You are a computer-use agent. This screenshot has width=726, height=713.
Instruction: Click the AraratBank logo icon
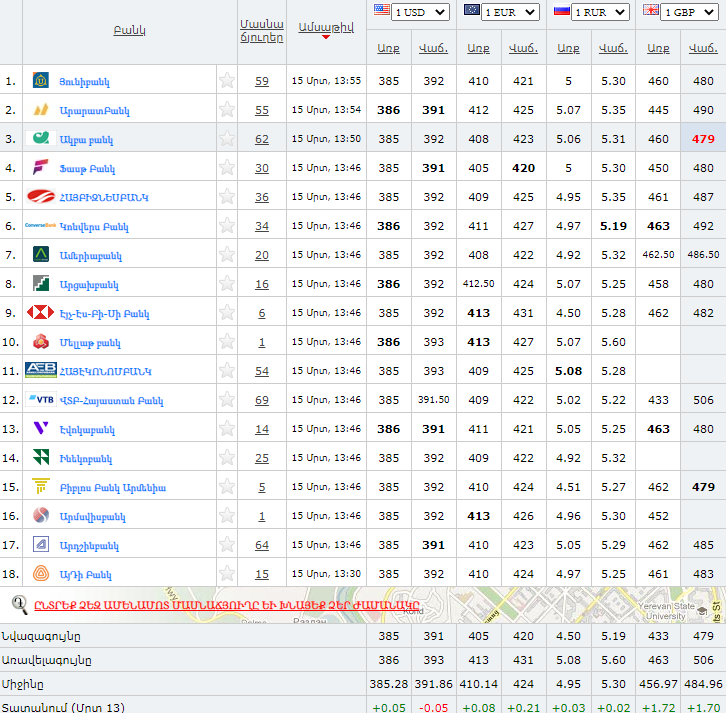(x=41, y=110)
